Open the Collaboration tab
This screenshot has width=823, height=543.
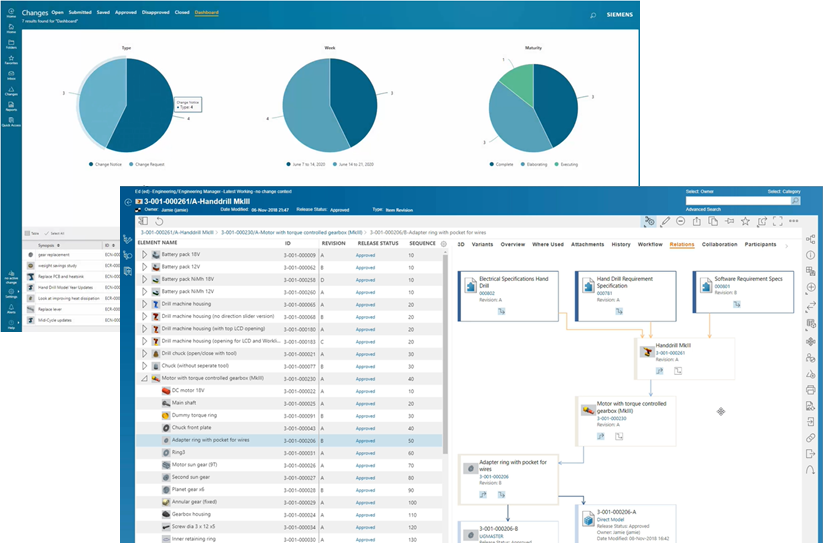click(720, 244)
